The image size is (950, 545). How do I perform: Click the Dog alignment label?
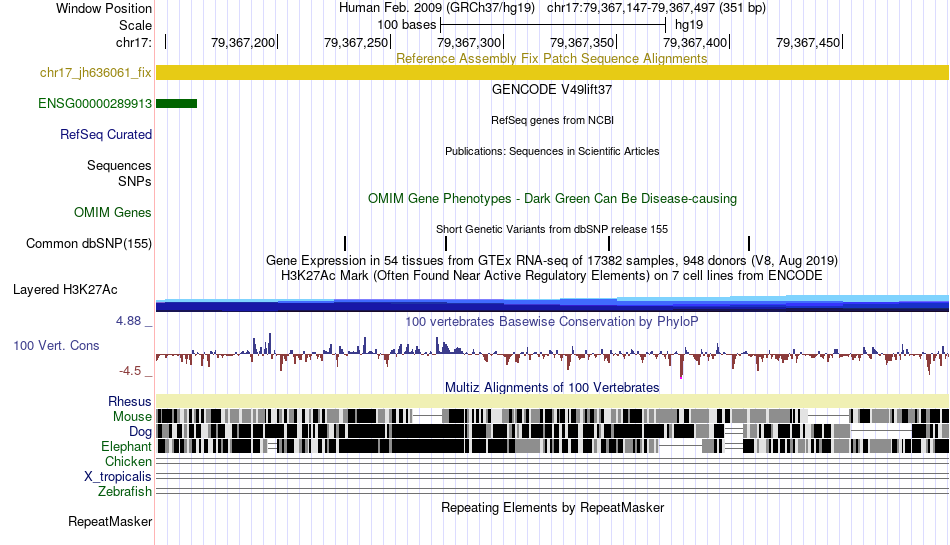(x=140, y=431)
